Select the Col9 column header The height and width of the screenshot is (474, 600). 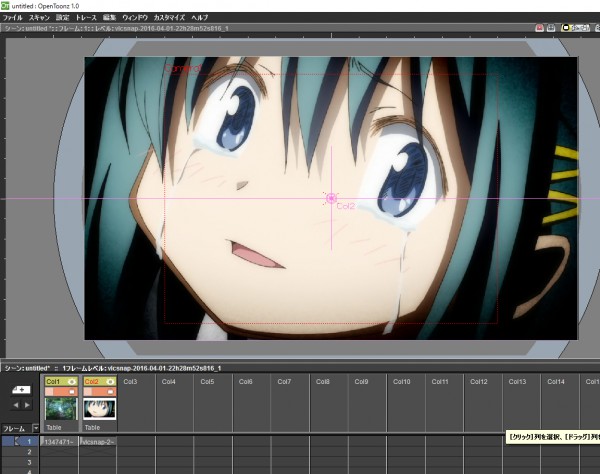click(361, 382)
